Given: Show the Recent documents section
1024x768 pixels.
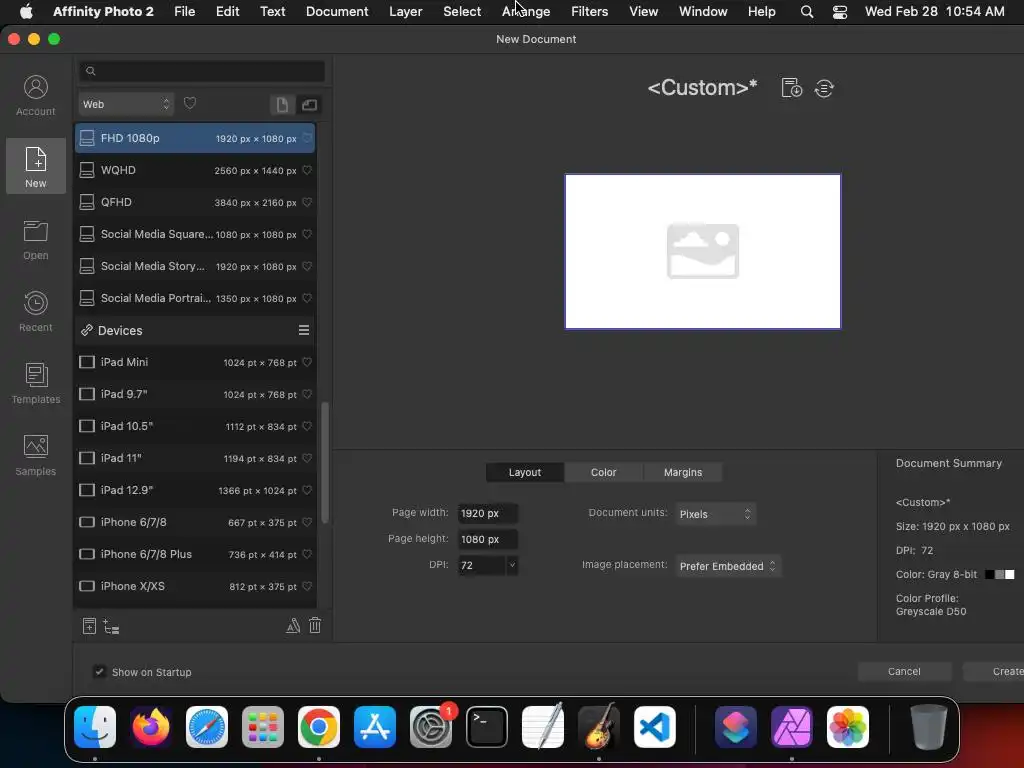Looking at the screenshot, I should pos(35,312).
